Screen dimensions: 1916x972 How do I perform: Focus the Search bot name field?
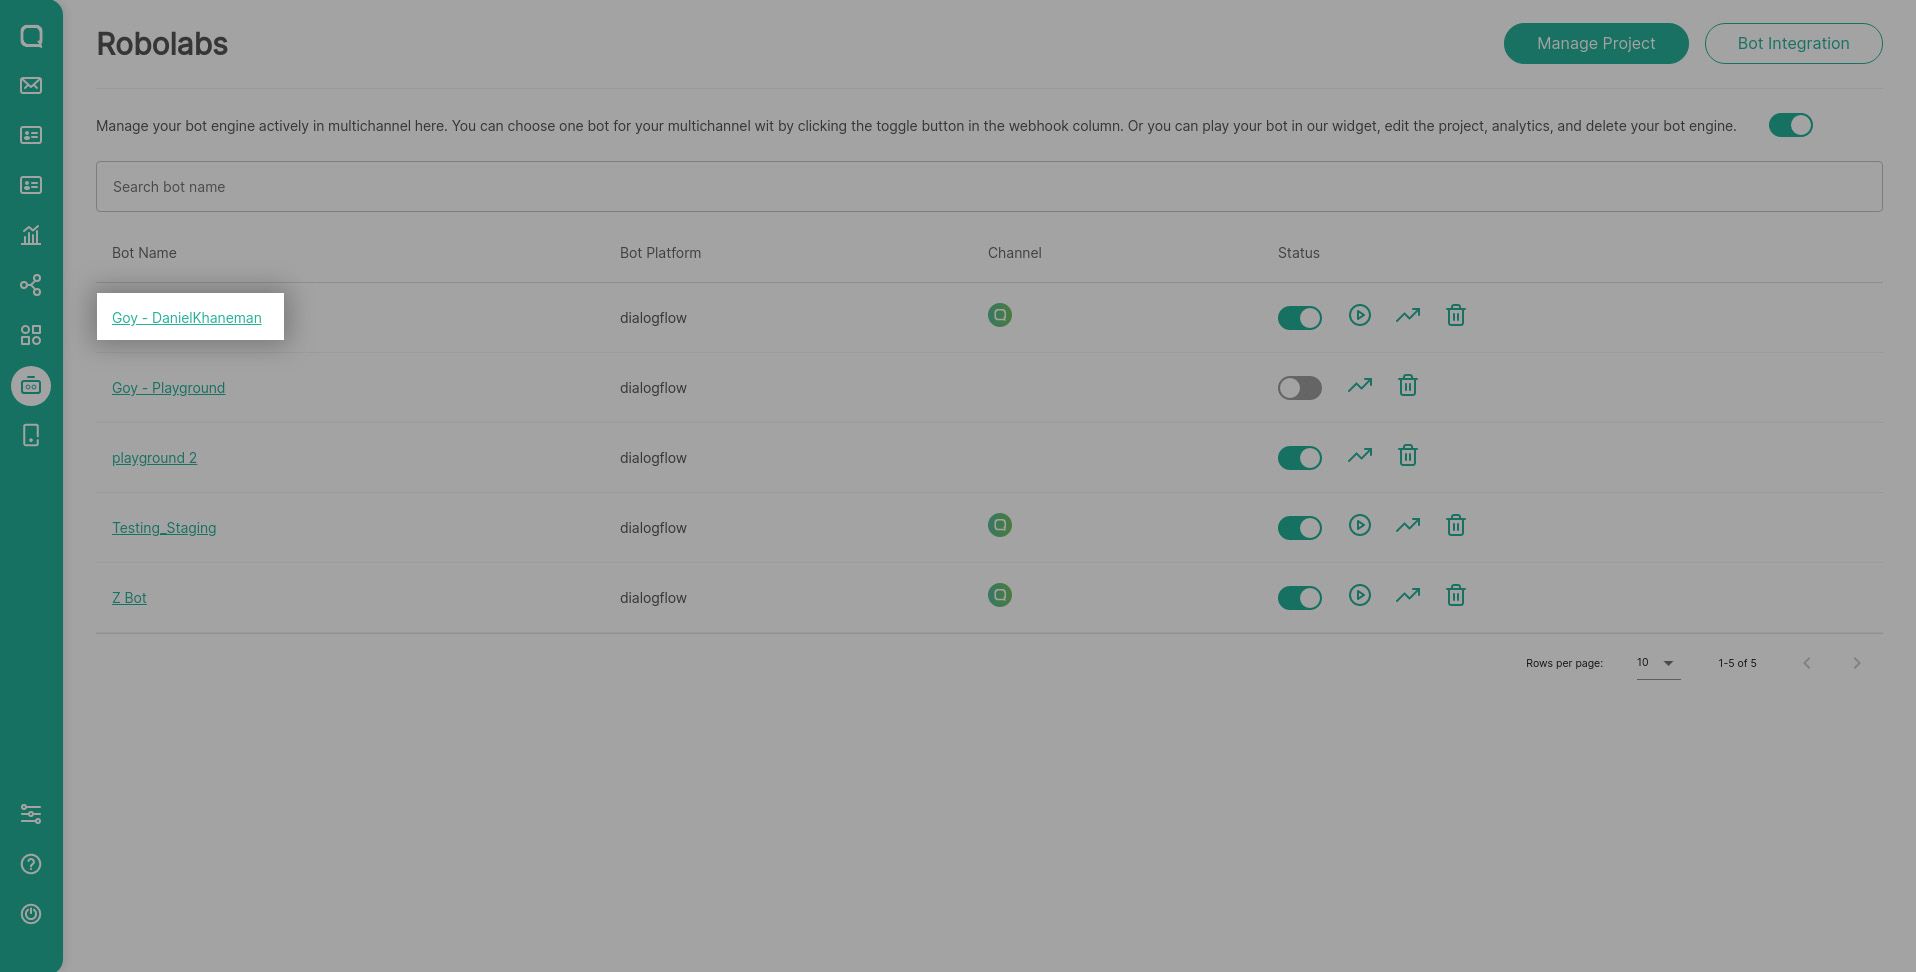click(988, 187)
